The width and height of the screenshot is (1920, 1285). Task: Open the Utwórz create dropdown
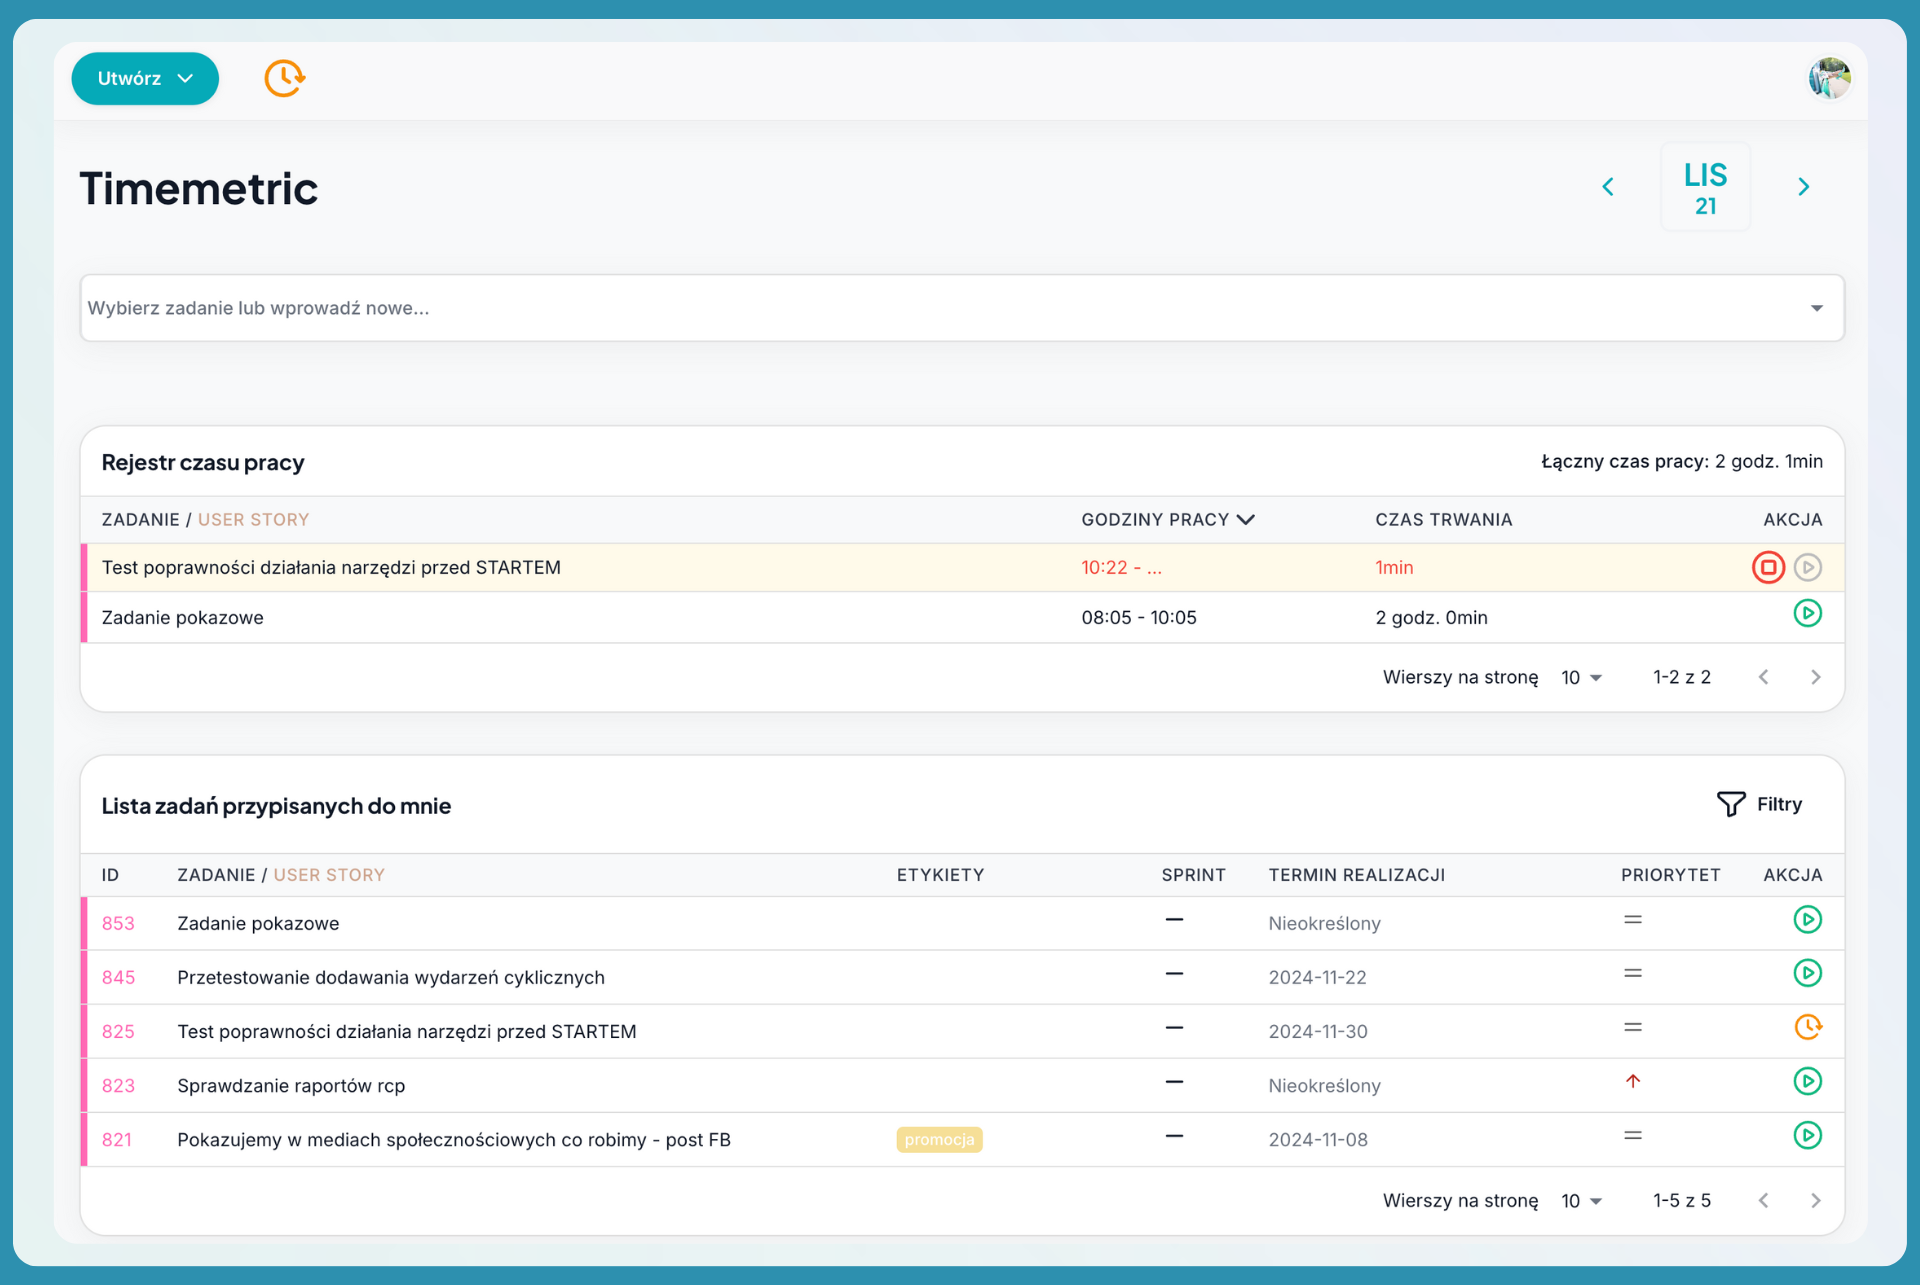point(145,78)
